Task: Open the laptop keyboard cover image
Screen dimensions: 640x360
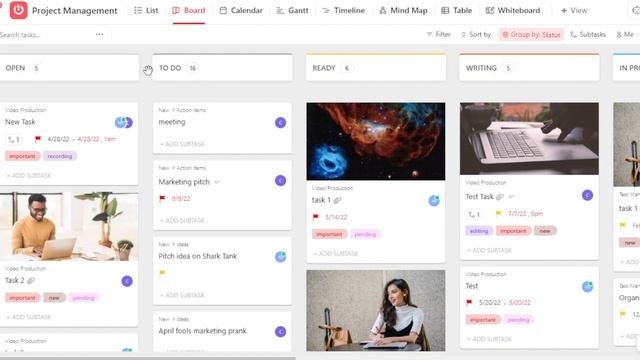Action: coord(529,139)
